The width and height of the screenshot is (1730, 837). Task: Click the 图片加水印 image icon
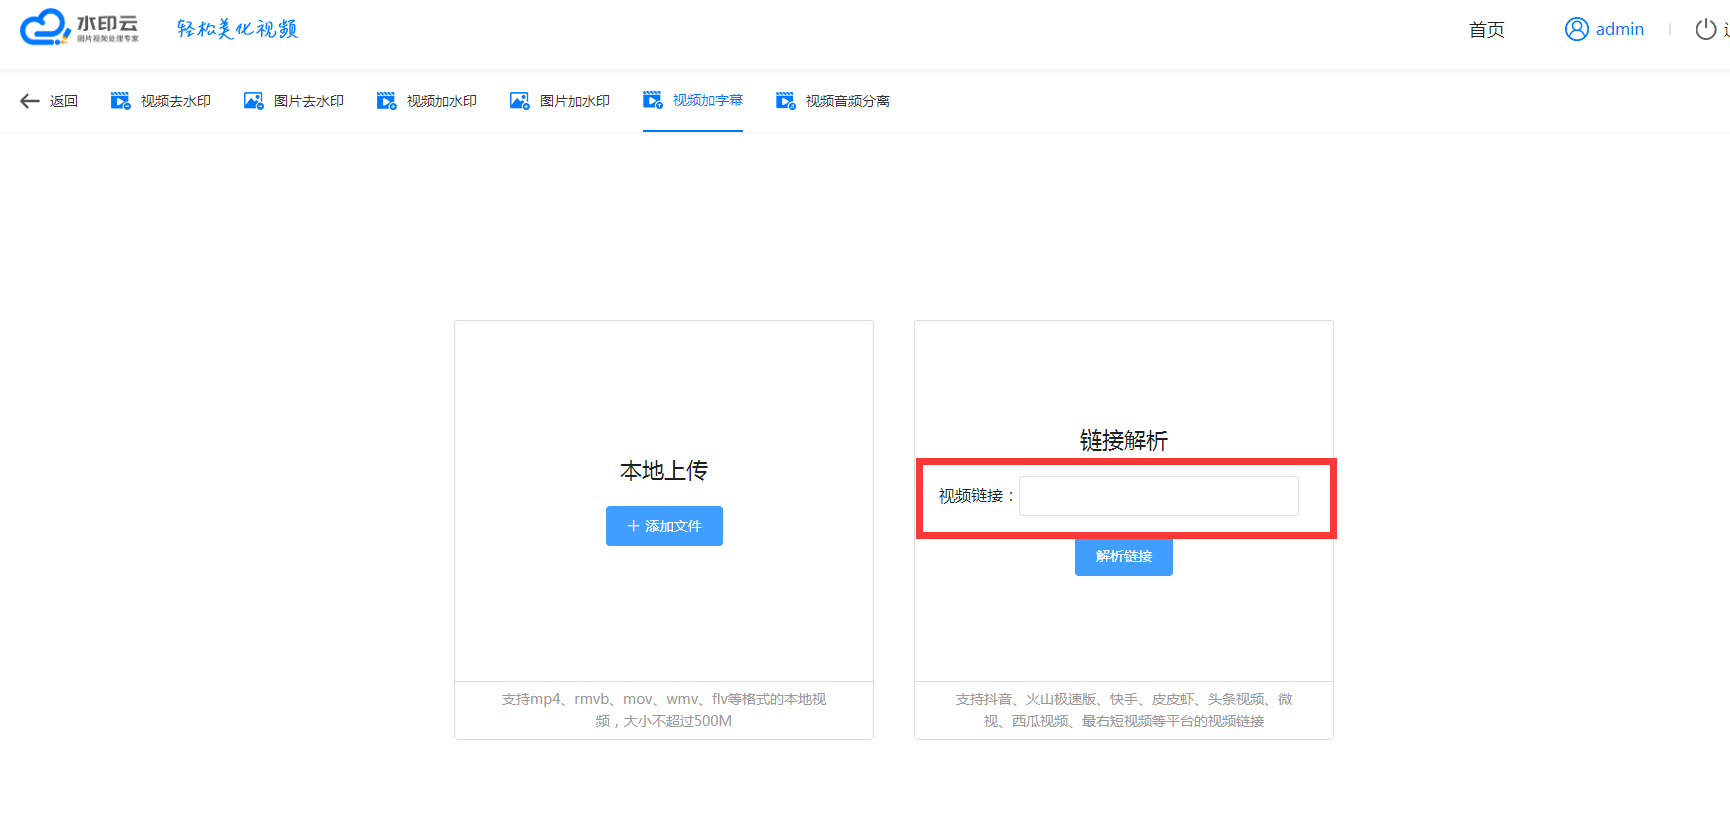click(519, 101)
